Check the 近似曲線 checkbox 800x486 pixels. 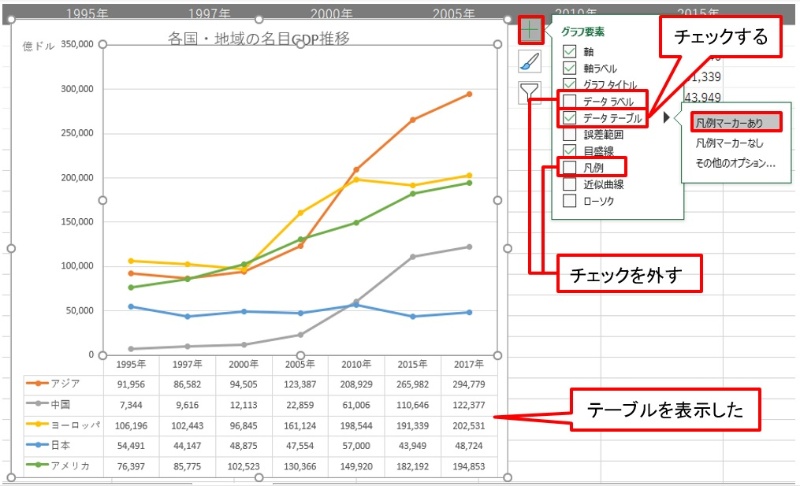tap(569, 184)
